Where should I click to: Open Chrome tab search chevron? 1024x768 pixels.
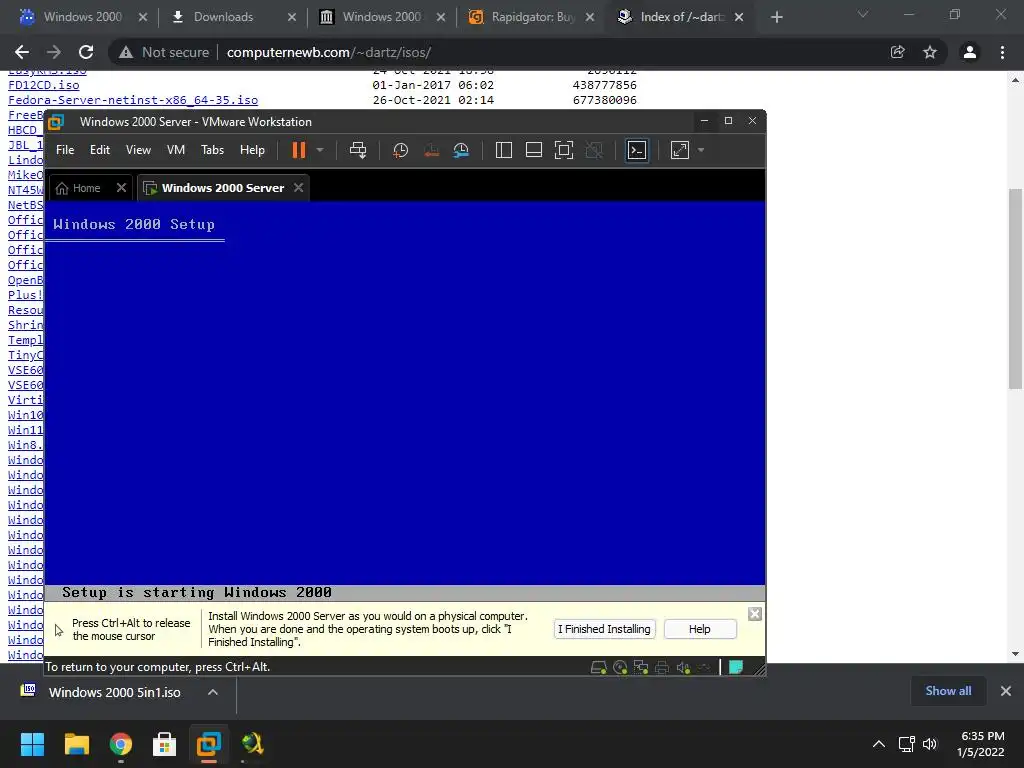863,14
